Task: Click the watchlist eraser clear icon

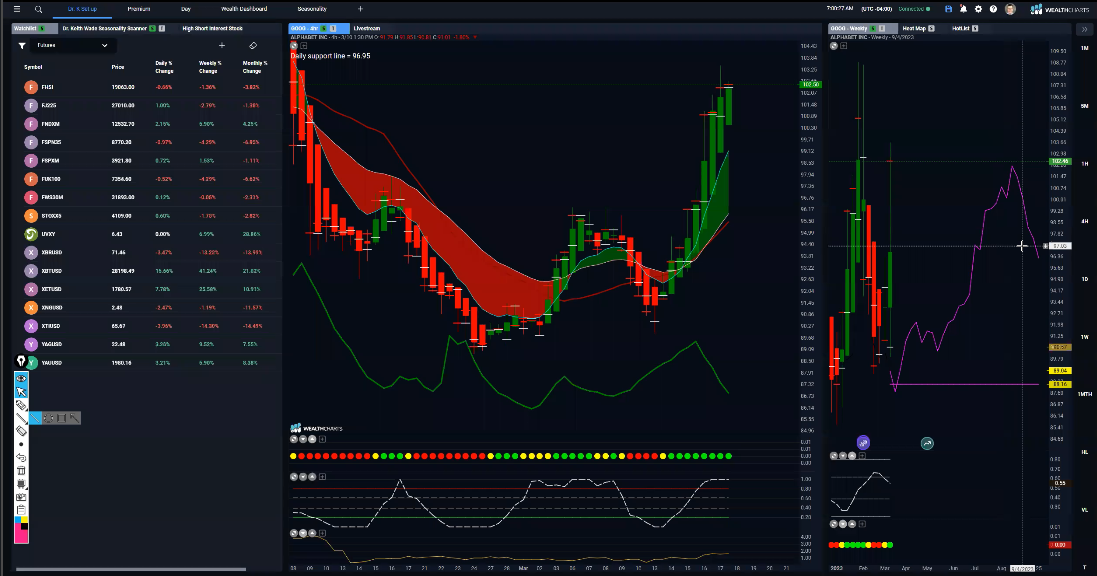Action: (253, 45)
